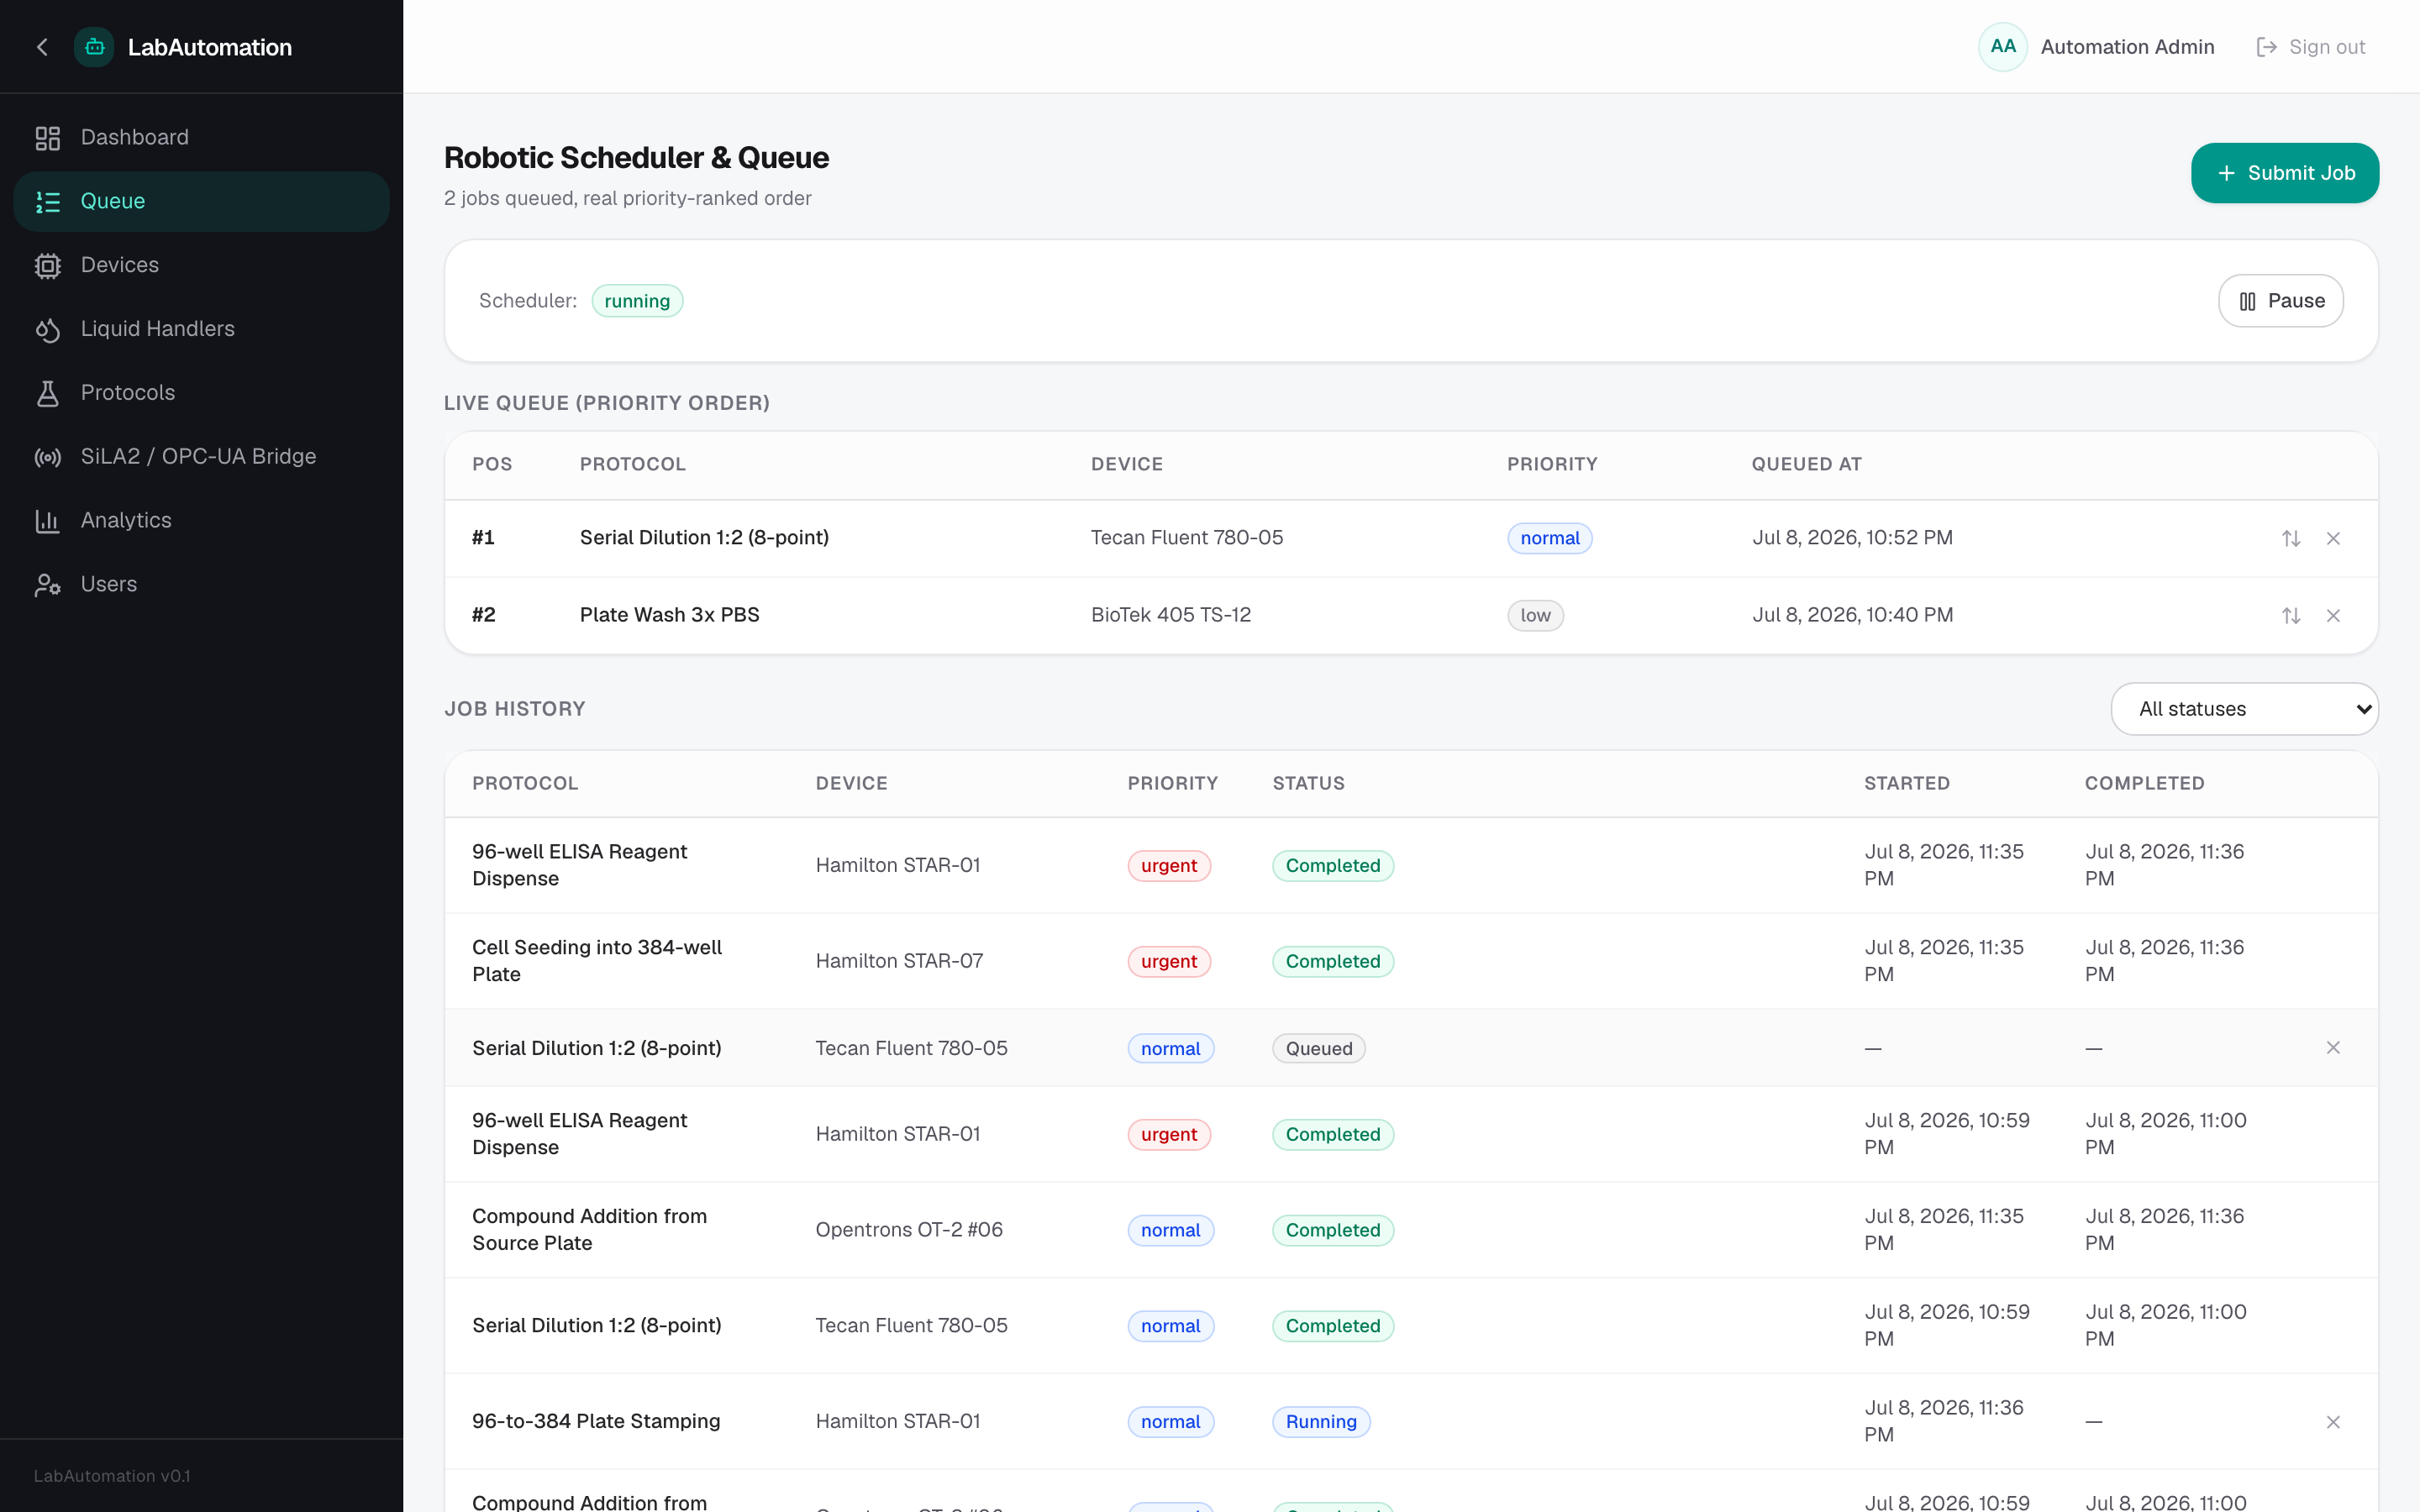The width and height of the screenshot is (2420, 1512).
Task: Click Completed badge in Opentrons OT-2 #06 row
Action: (x=1333, y=1231)
